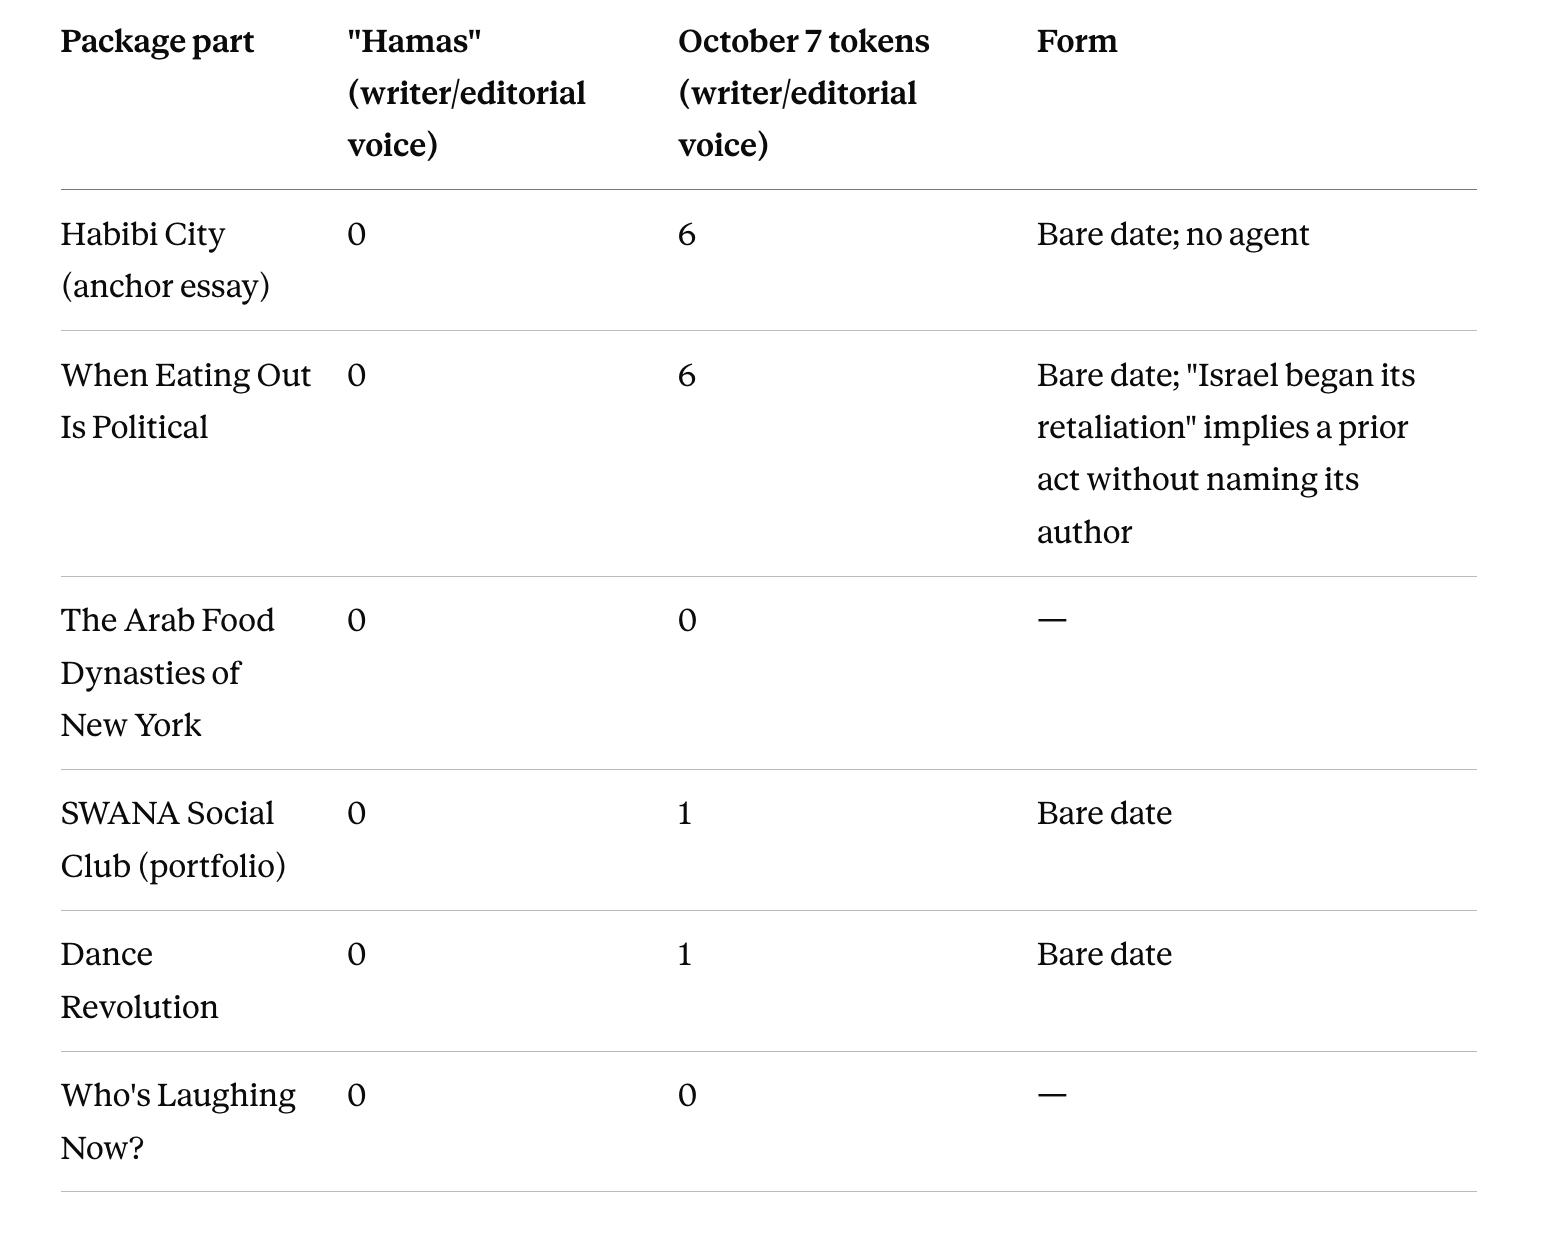Click the October 7 count for When Eating Out
This screenshot has height=1242, width=1546.
pos(686,375)
